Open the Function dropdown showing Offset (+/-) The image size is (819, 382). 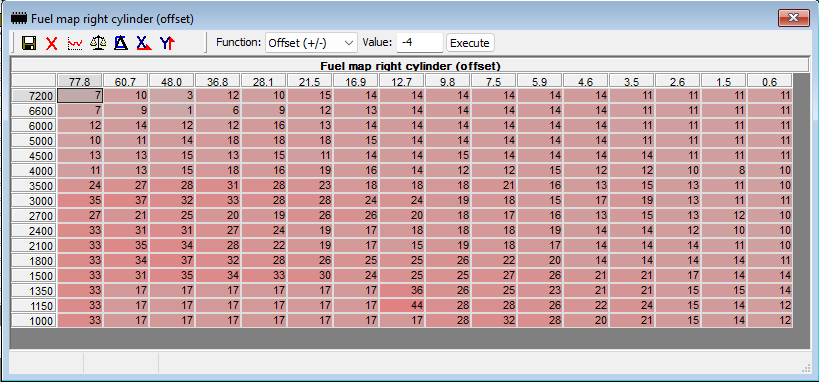point(311,43)
